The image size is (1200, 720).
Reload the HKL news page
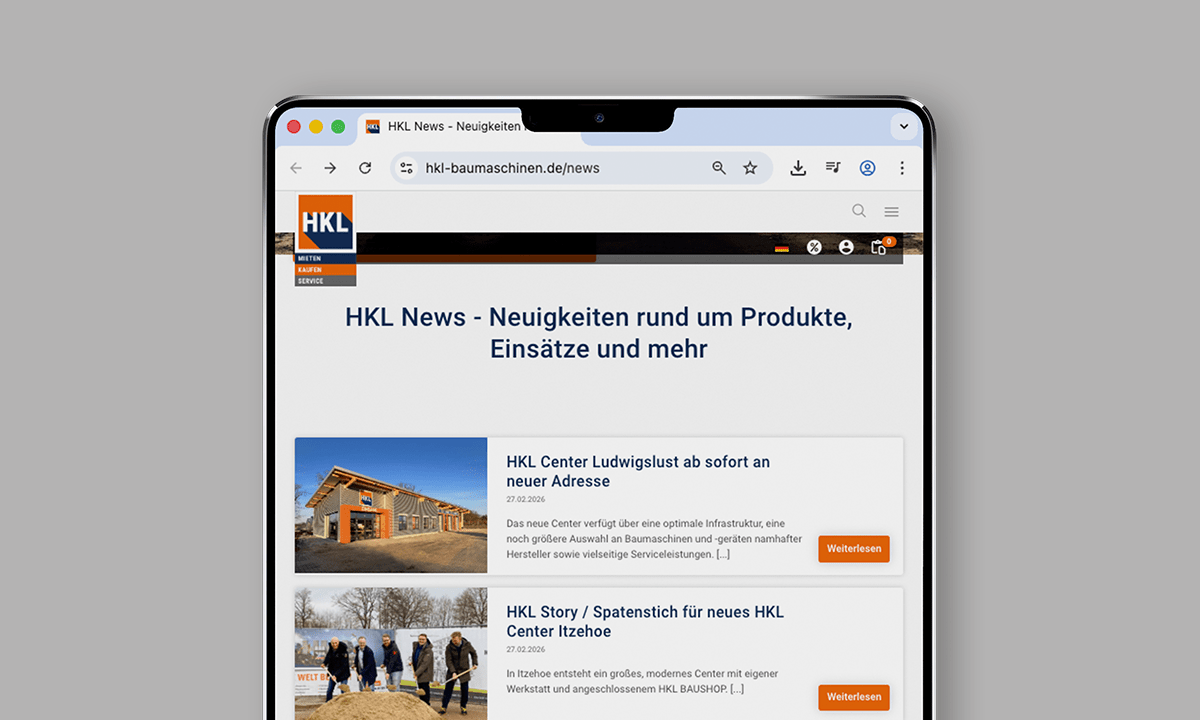point(365,168)
